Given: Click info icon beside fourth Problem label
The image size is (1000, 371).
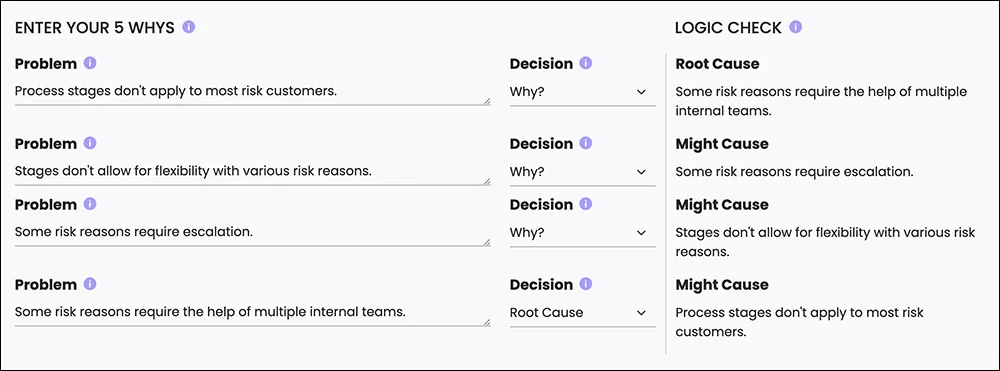Looking at the screenshot, I should [90, 284].
